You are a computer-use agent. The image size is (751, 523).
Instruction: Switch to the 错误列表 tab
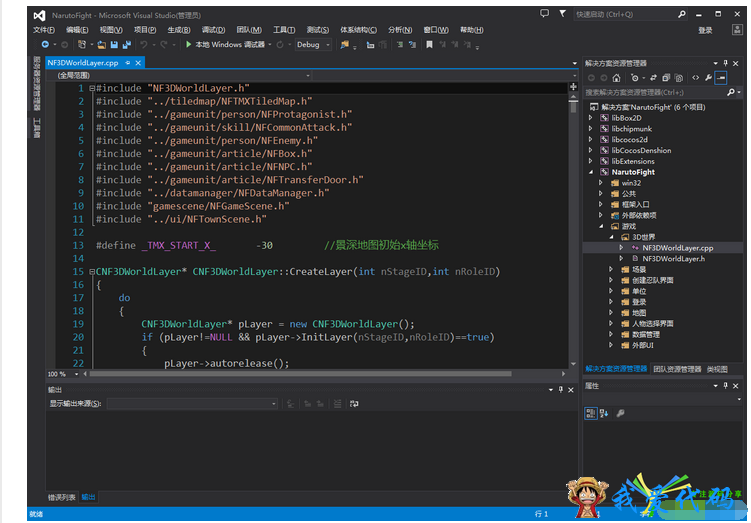61,497
